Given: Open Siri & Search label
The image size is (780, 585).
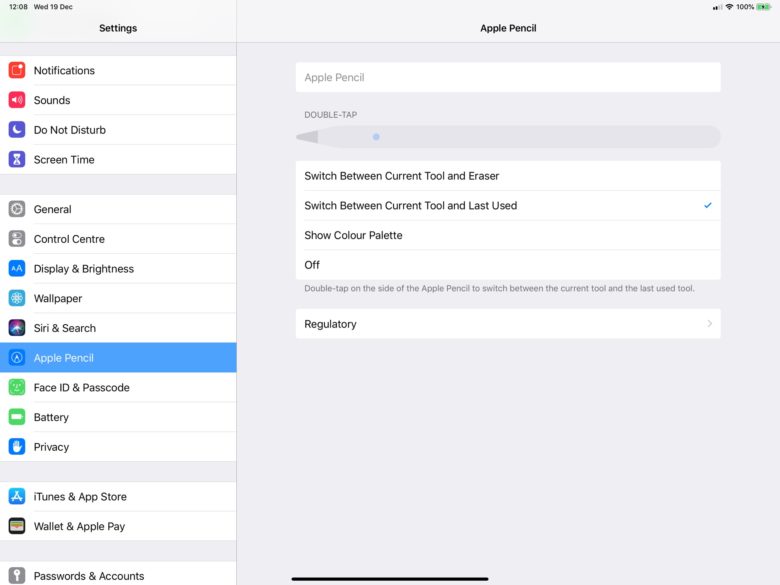Looking at the screenshot, I should [x=65, y=328].
